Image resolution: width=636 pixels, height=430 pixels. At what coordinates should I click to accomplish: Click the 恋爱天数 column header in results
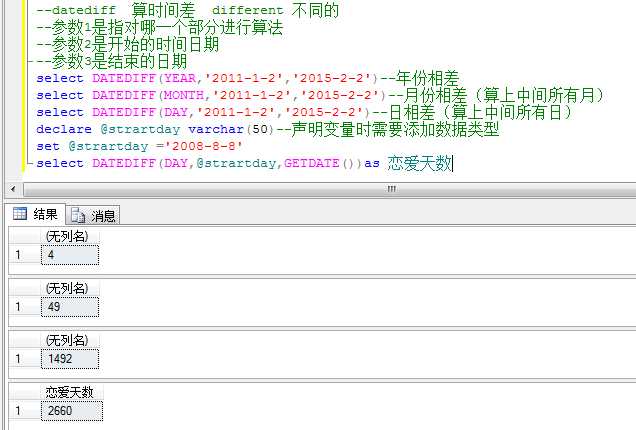[x=70, y=392]
